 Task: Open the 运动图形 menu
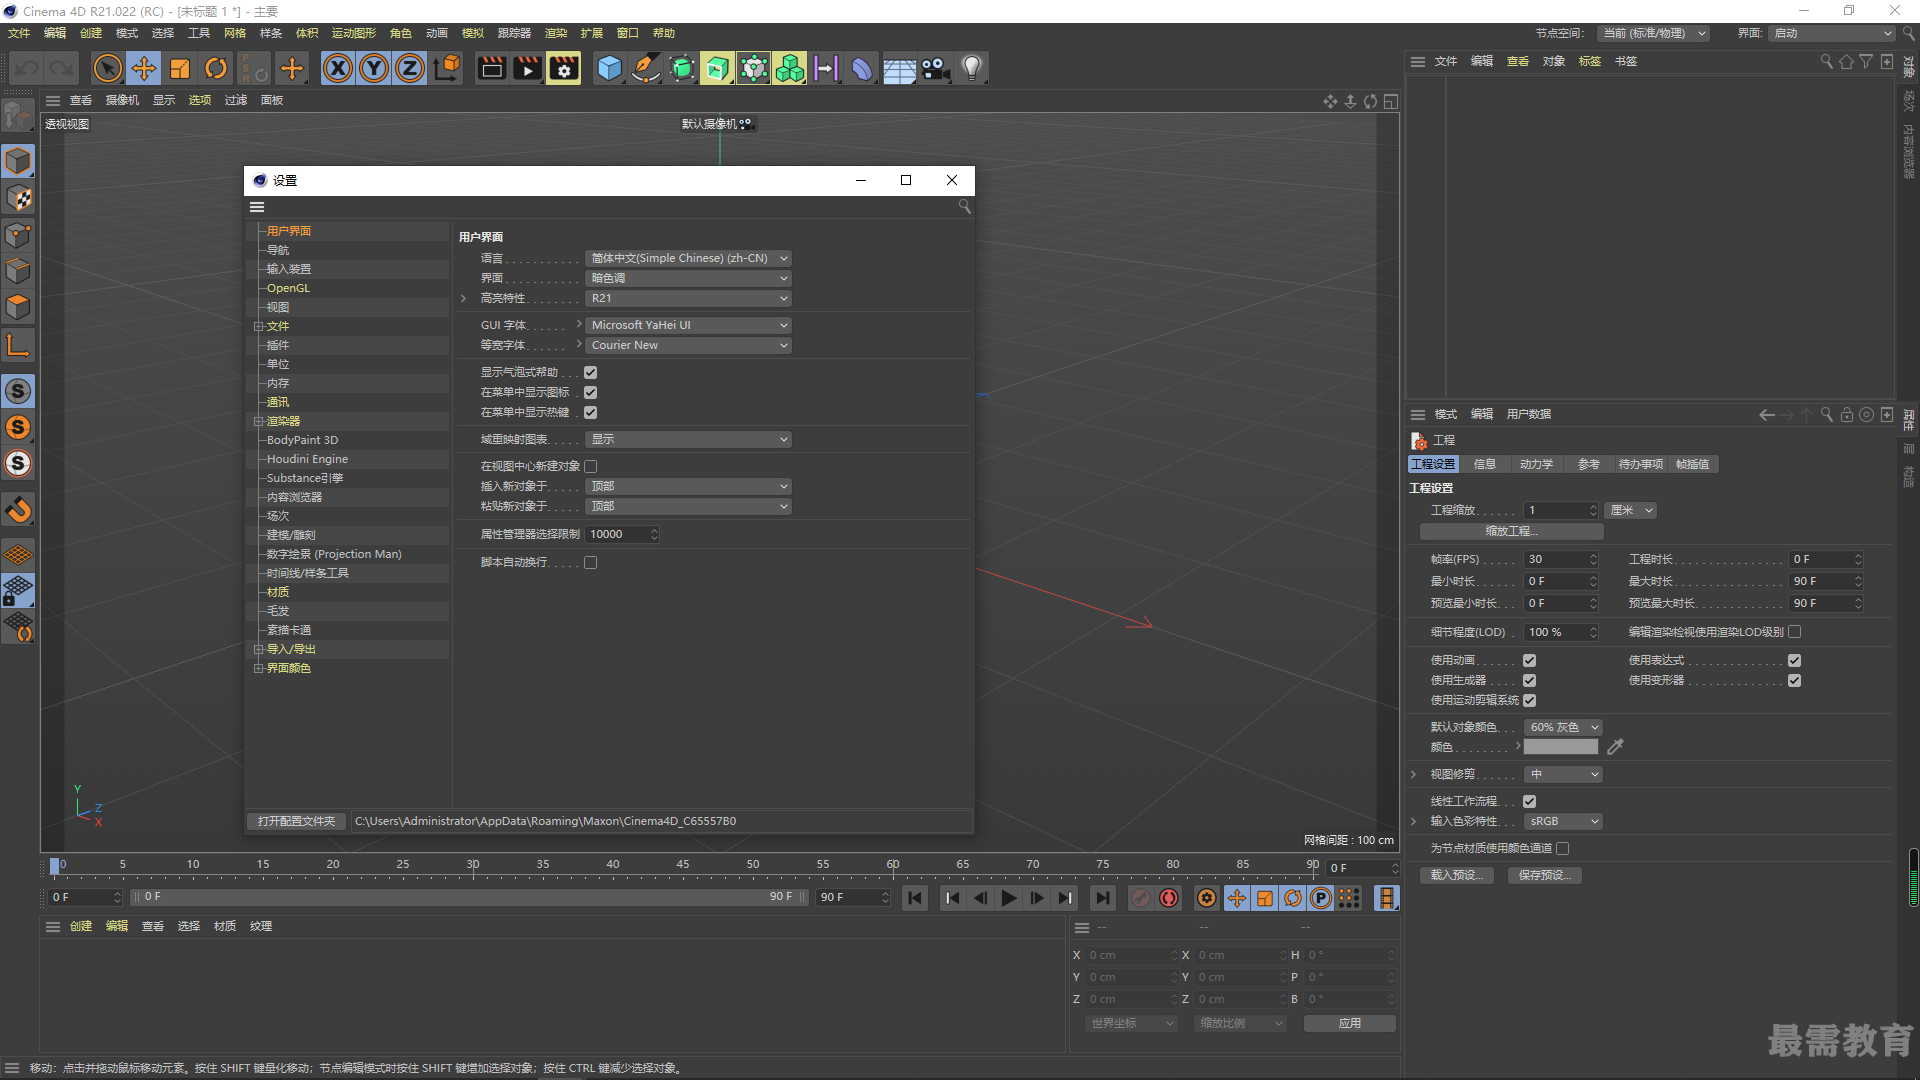click(x=353, y=33)
